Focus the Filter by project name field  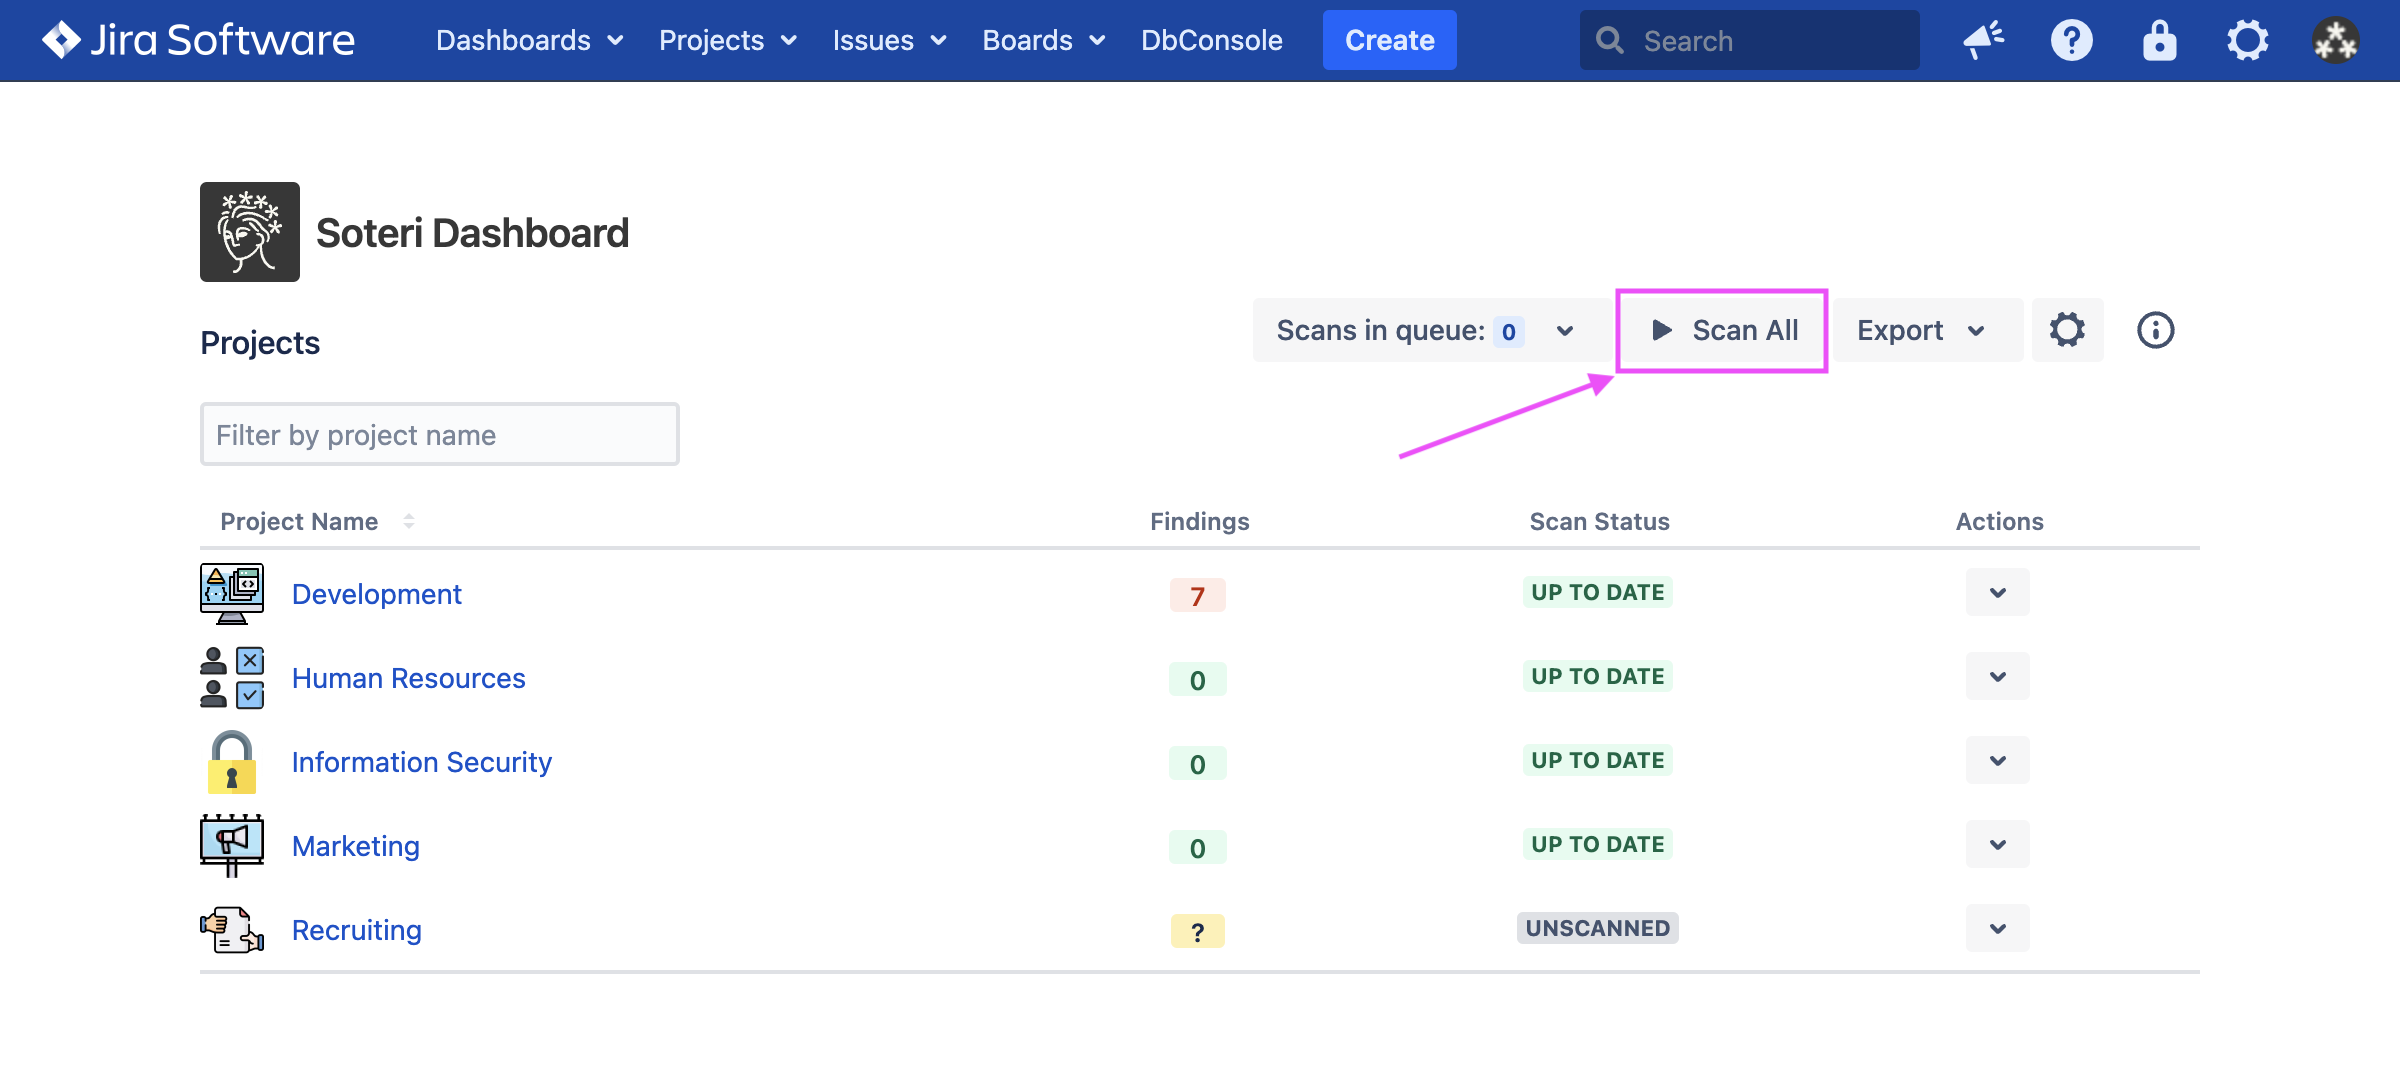(440, 434)
